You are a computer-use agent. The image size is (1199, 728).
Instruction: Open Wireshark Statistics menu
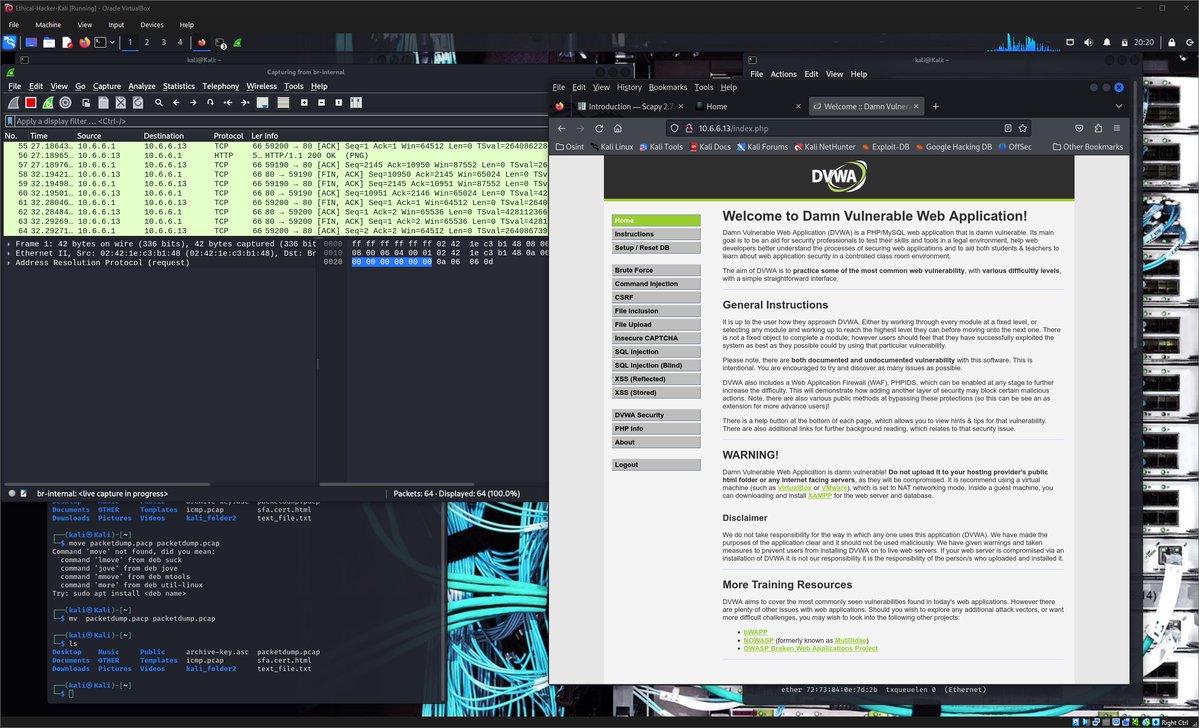coord(178,86)
